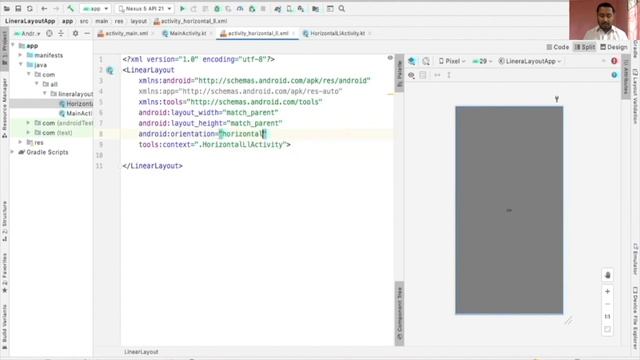This screenshot has height=360, width=640.
Task: Click the Collapse All icon in project panel
Action: tap(61, 33)
